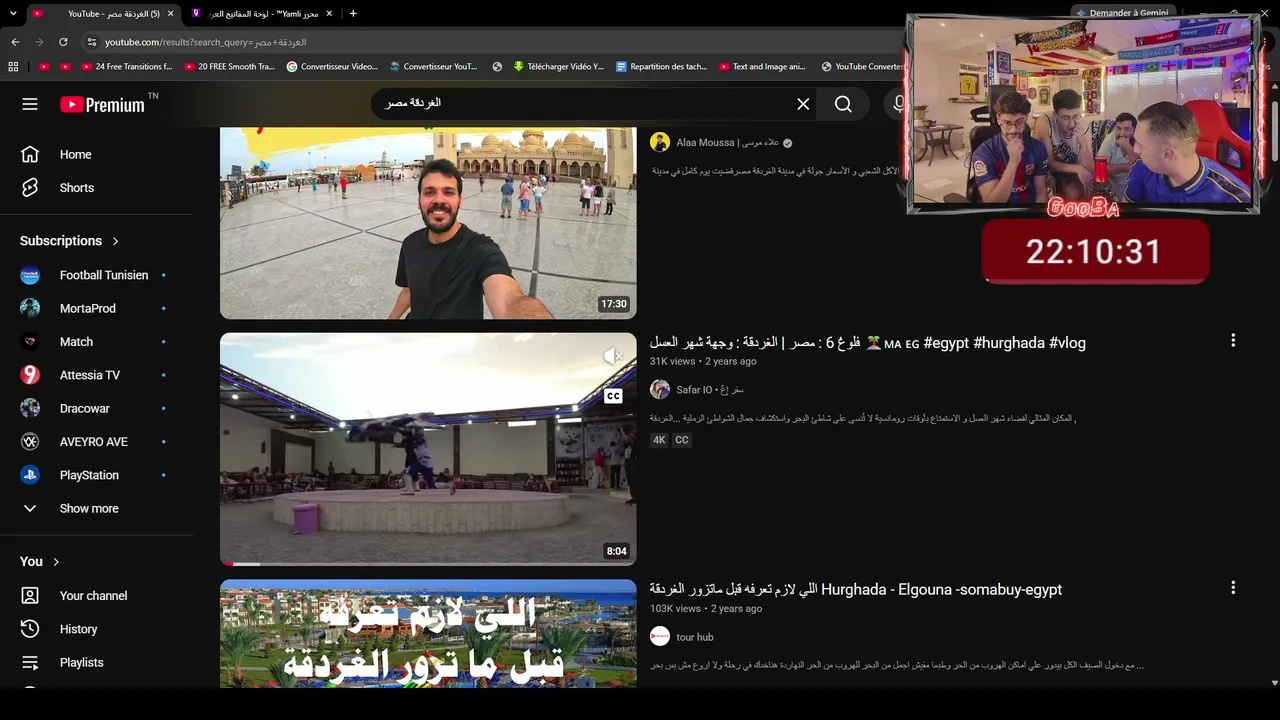Viewport: 1280px width, 720px height.
Task: Close the YouTube results tab
Action: (x=170, y=13)
